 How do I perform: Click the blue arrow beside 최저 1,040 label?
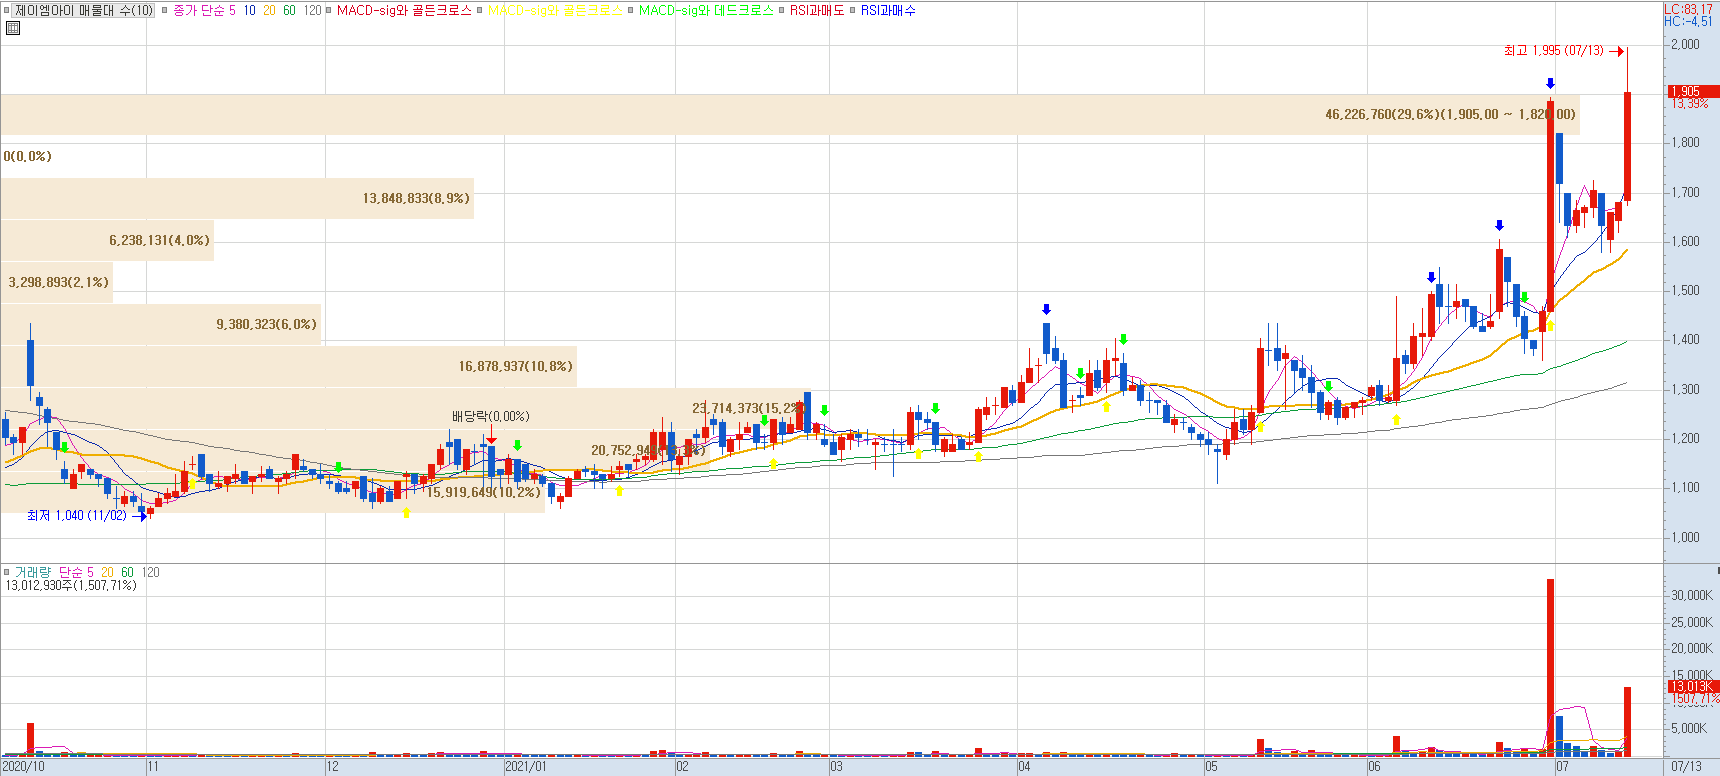point(139,516)
